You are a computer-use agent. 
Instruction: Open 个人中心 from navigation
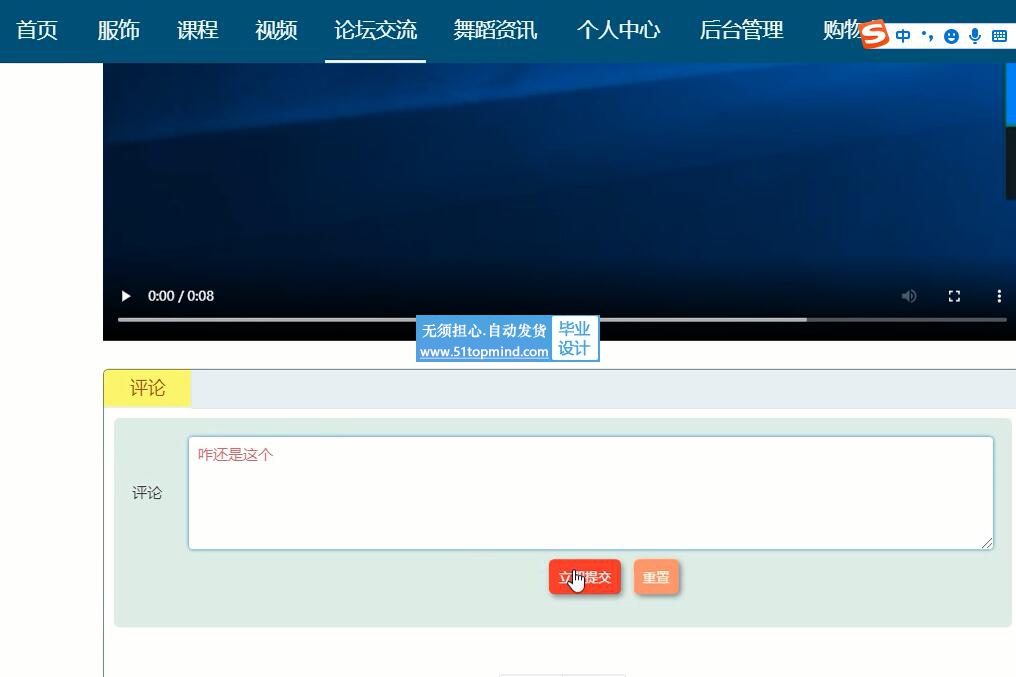pyautogui.click(x=618, y=30)
